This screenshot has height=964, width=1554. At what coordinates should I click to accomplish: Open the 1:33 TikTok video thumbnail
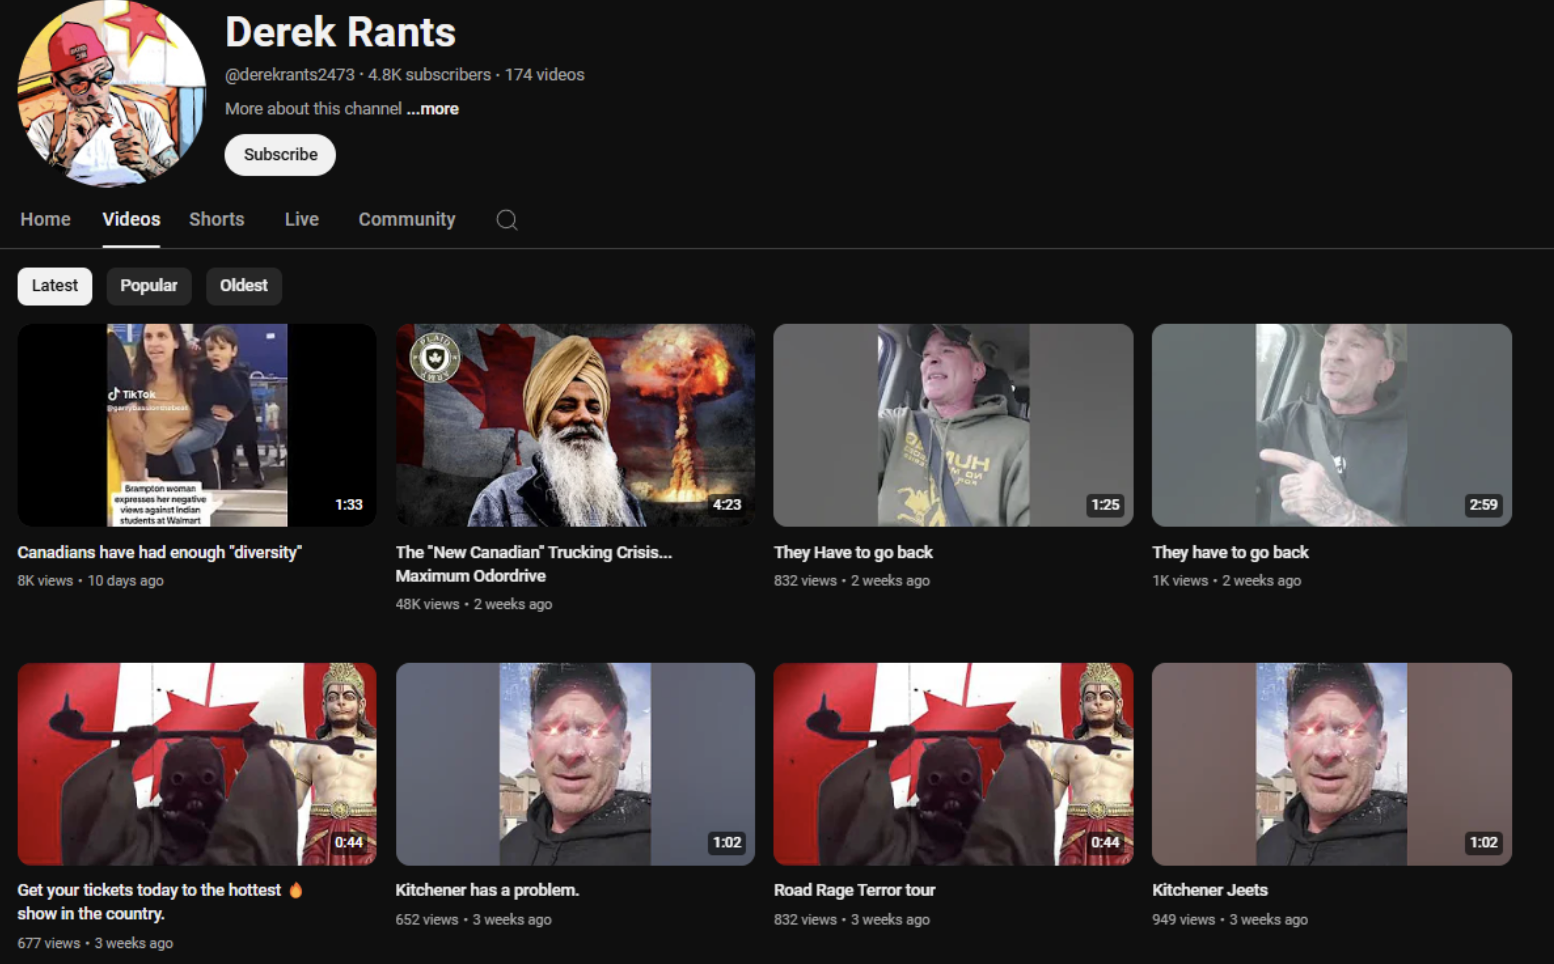197,425
